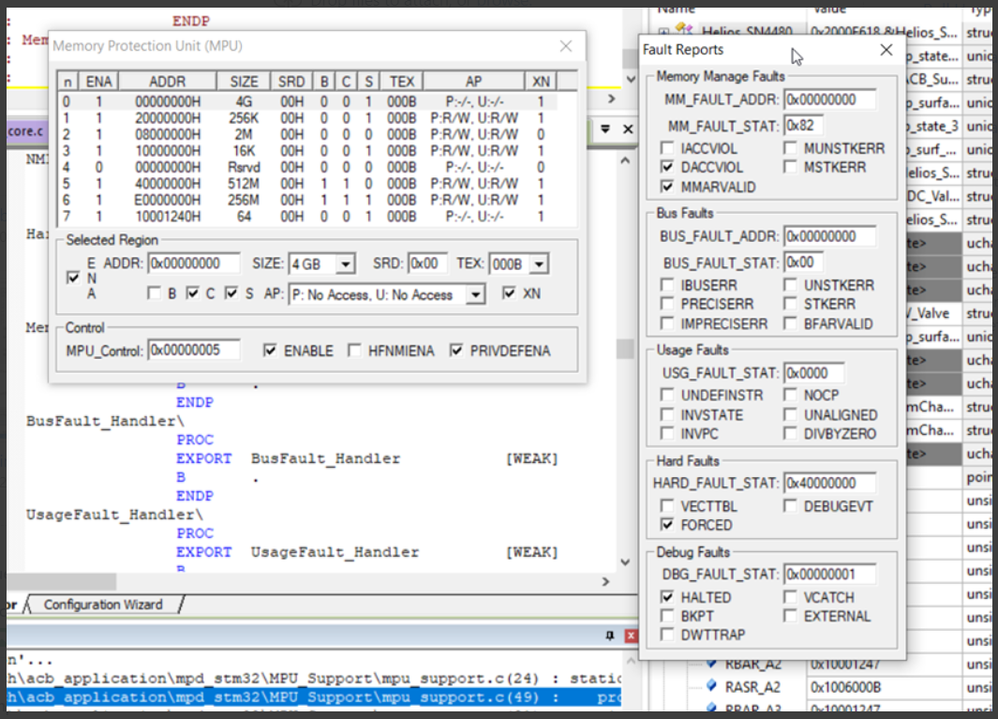The height and width of the screenshot is (719, 998).
Task: Check the IMPRECISERR checkbox
Action: coord(667,324)
